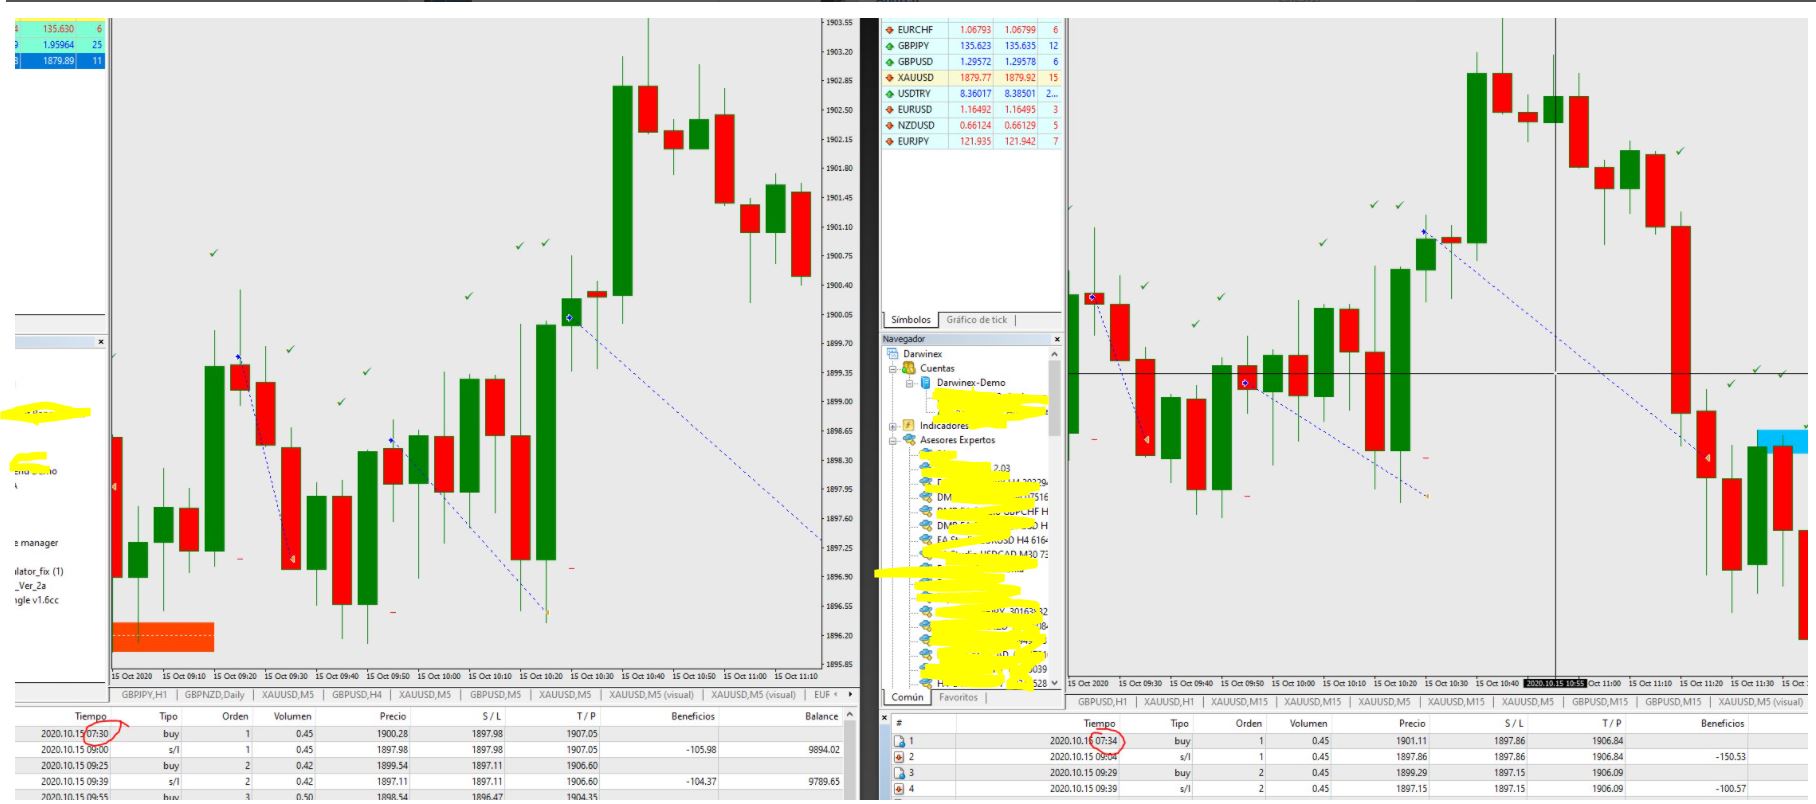Click the Asesores Expertos icon
Screen dimensions: 1816x804
[x=909, y=440]
